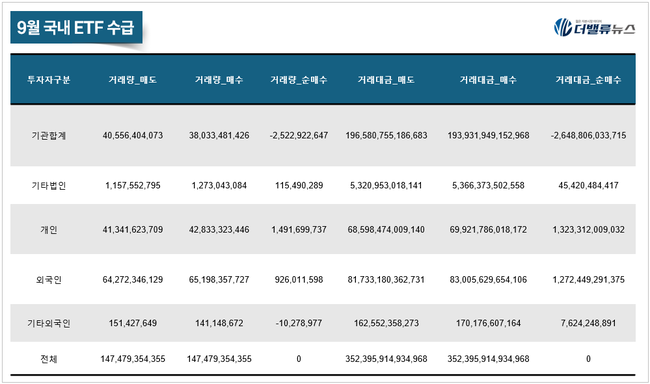This screenshot has height=384, width=650.
Task: Select 전체 row 거래대금_순매수 value 0
Action: point(589,359)
